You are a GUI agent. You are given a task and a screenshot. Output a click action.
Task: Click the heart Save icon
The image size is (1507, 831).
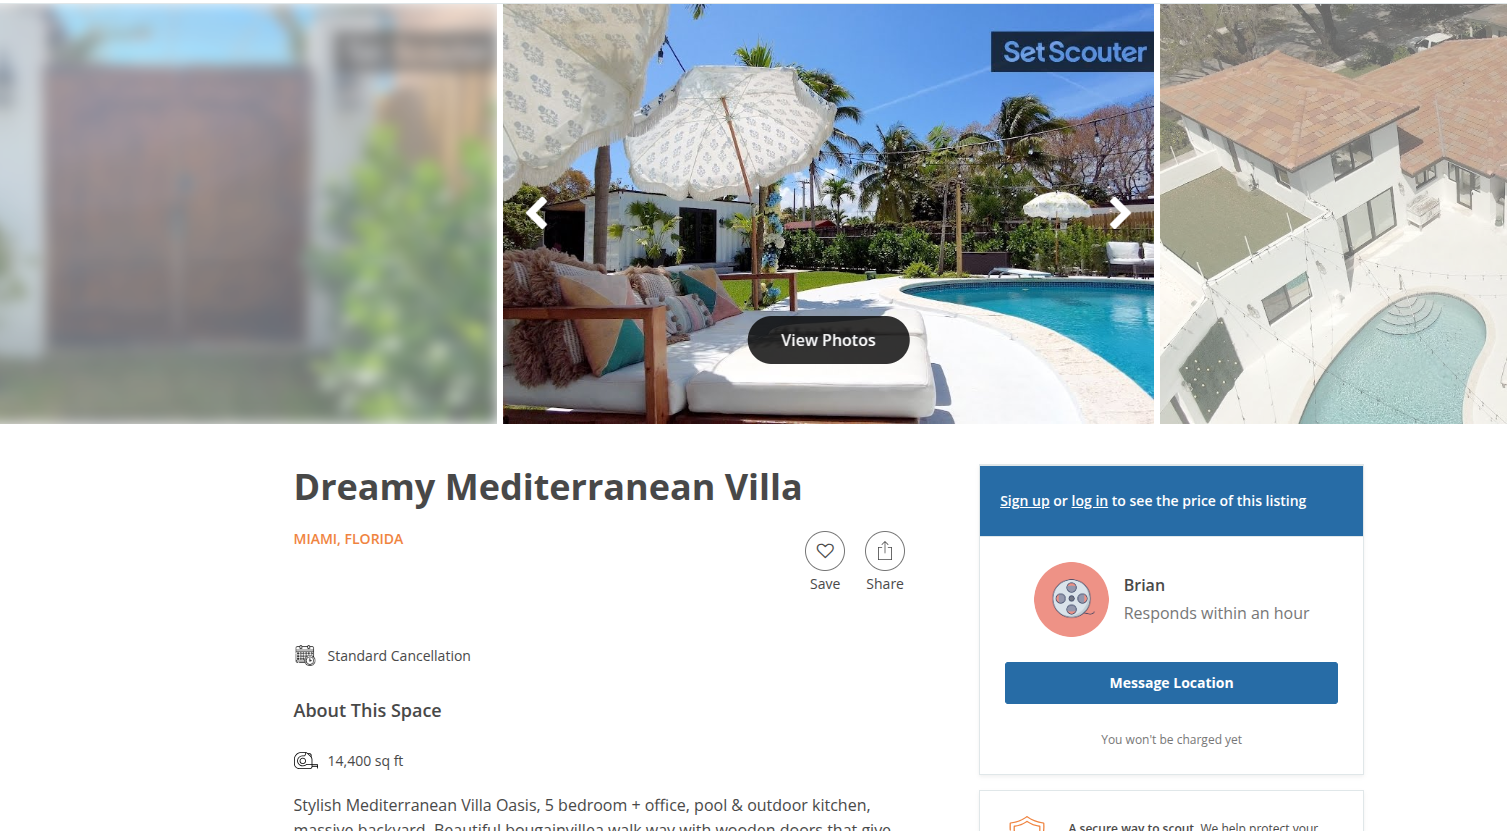click(825, 551)
